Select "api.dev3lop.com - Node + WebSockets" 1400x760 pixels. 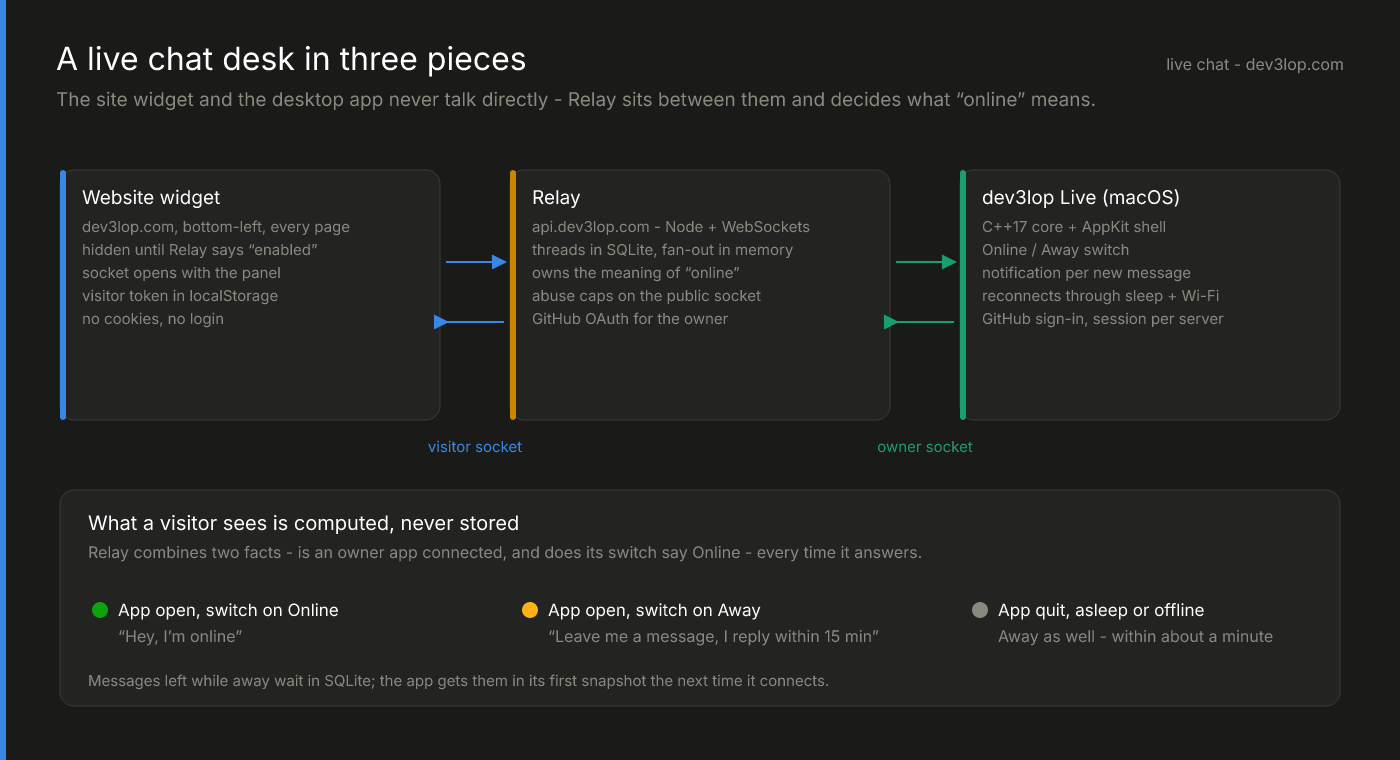[x=671, y=227]
